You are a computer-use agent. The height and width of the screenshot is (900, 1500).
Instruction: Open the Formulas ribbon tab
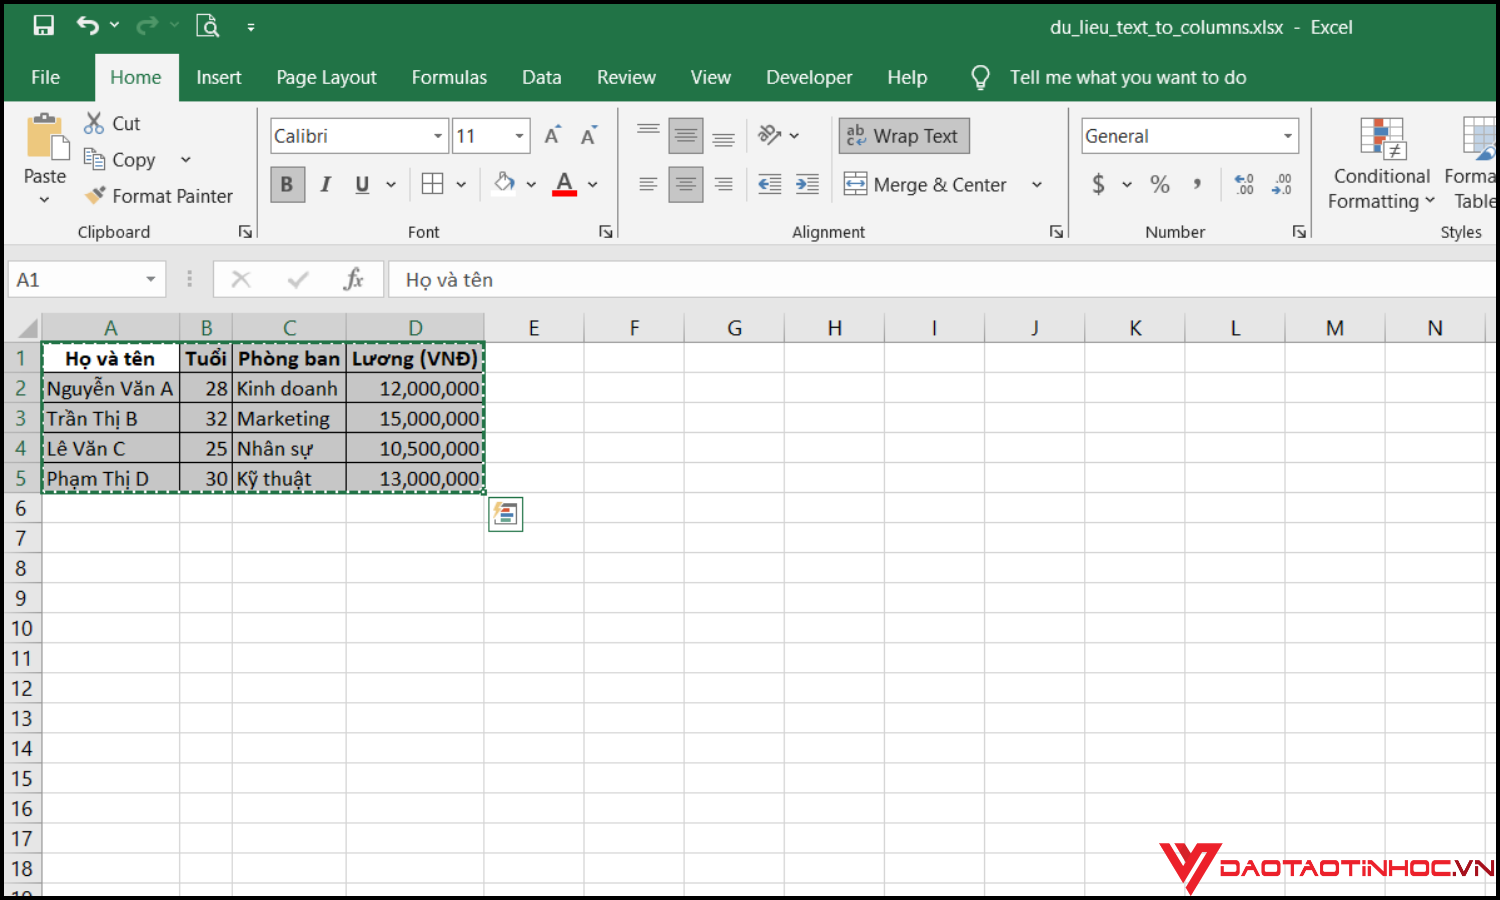point(449,78)
